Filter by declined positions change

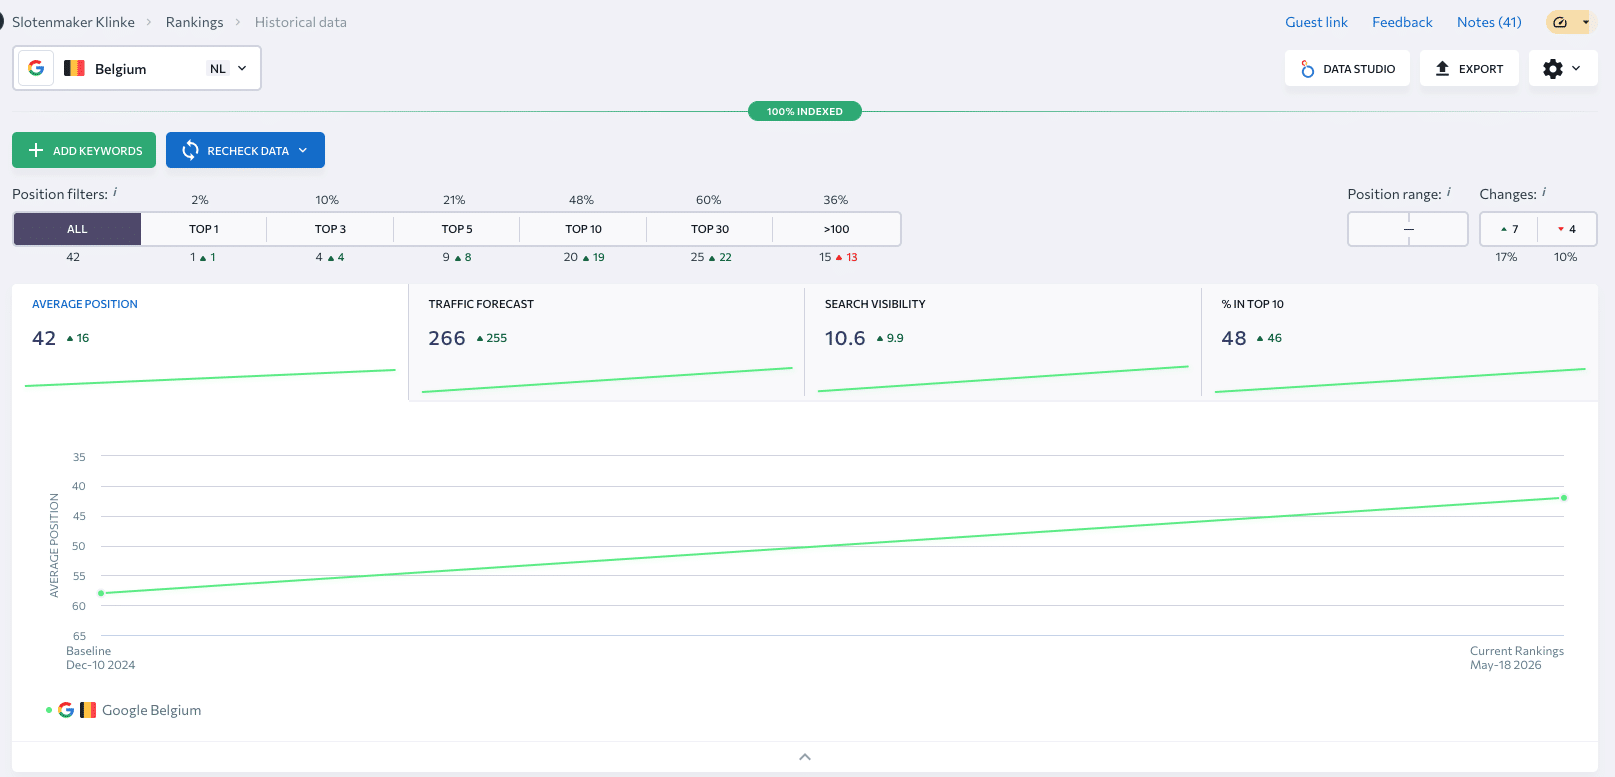(1567, 229)
